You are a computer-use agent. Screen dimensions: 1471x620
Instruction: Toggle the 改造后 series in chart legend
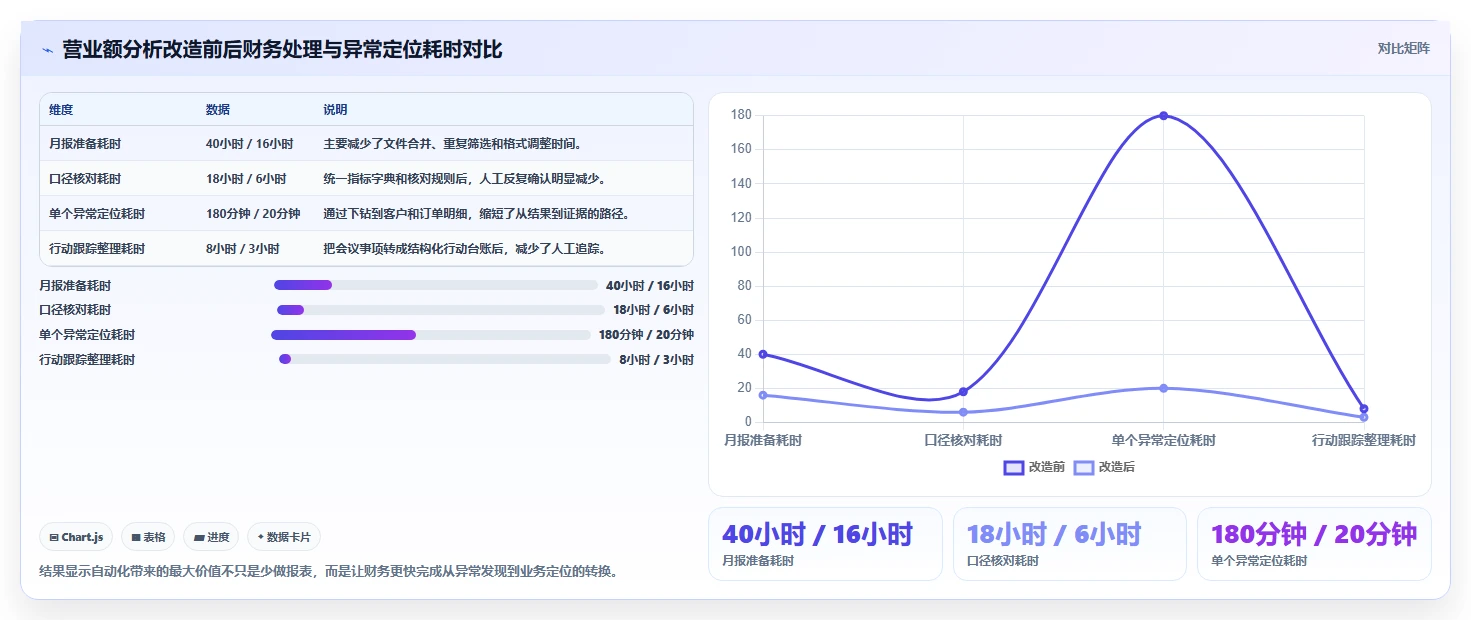[x=1104, y=467]
